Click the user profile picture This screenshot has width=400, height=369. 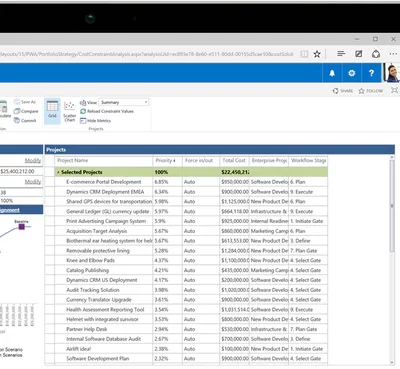click(392, 73)
